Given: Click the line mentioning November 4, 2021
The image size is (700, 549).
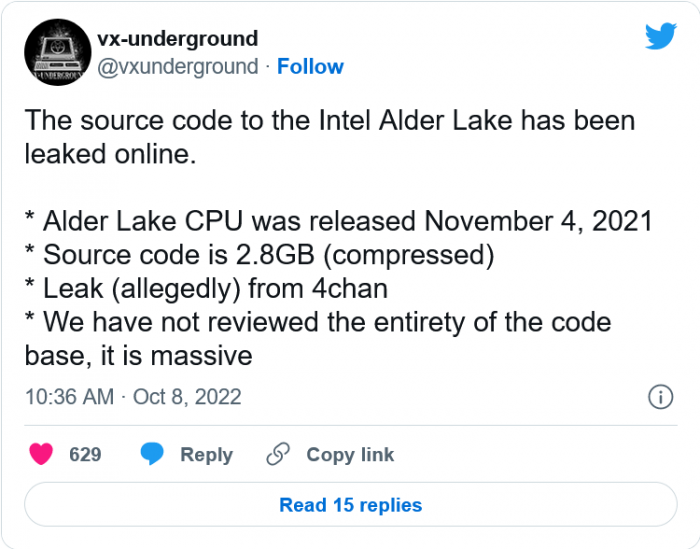Looking at the screenshot, I should coord(338,221).
